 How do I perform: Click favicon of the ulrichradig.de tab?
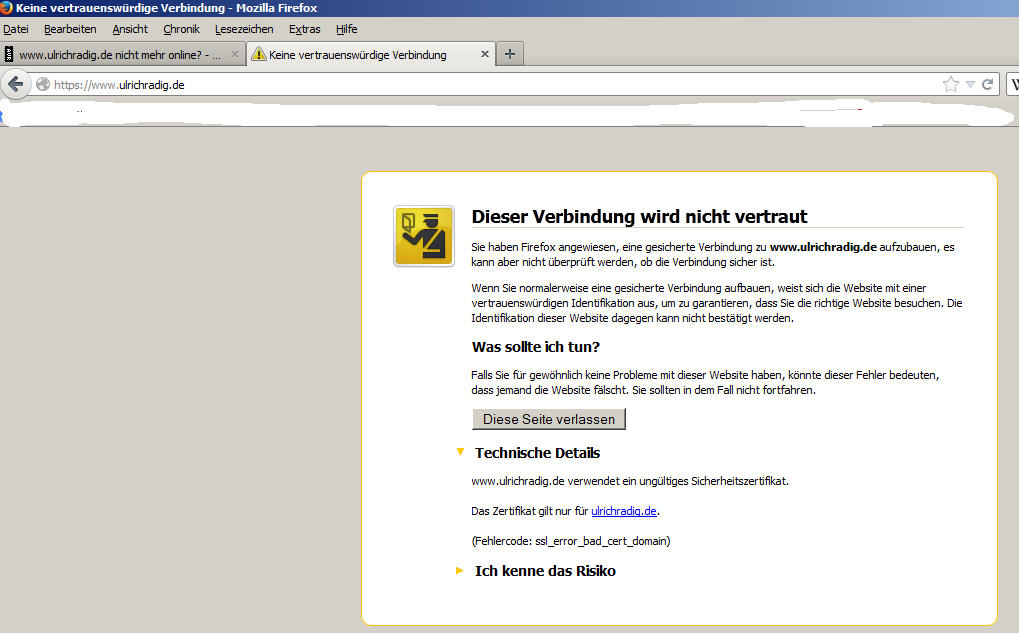[x=8, y=54]
